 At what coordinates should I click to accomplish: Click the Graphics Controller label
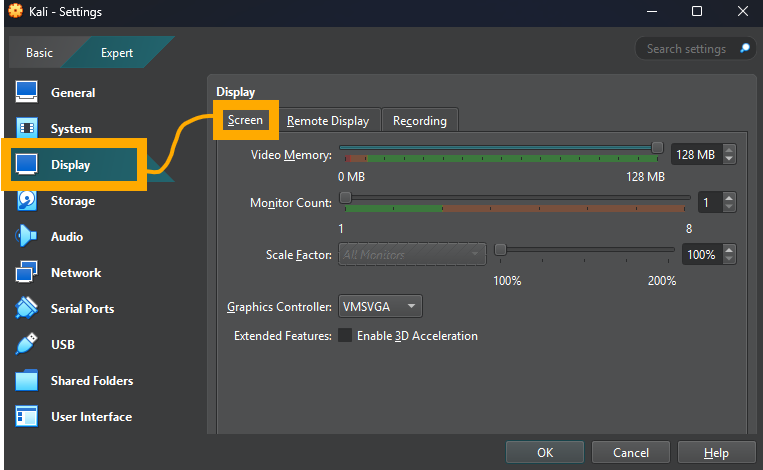tap(279, 307)
